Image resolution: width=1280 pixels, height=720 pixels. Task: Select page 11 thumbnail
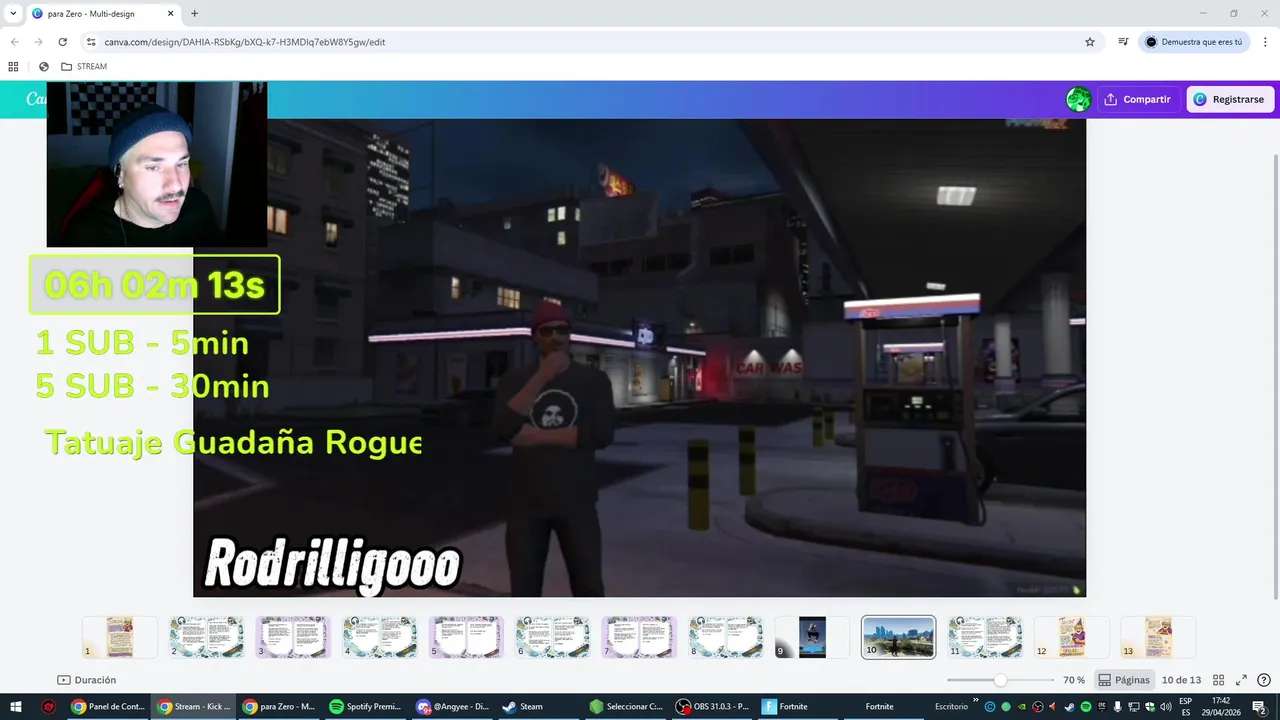click(x=985, y=637)
